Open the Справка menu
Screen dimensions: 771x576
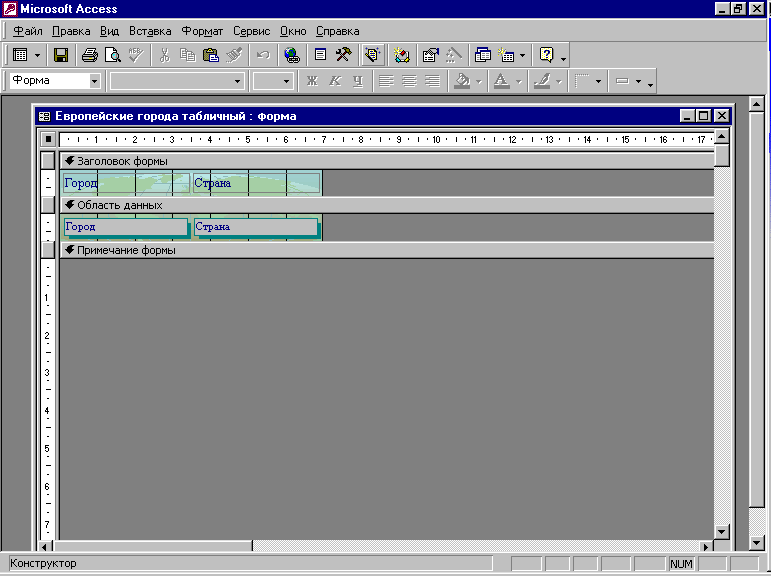pos(337,31)
